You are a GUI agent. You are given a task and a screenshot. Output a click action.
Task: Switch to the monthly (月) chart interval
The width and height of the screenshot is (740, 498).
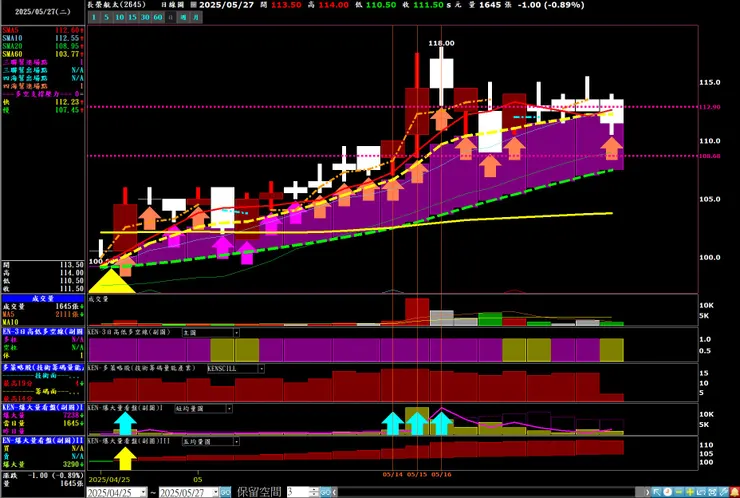[x=196, y=17]
